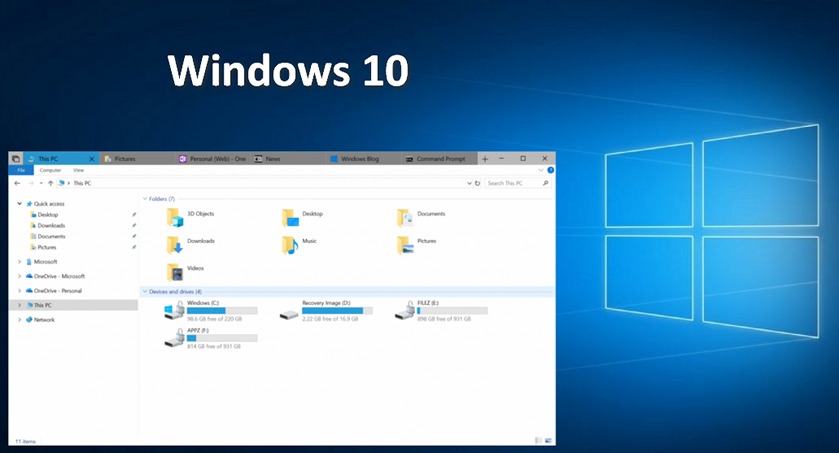
Task: Select Documents under Quick access
Action: pos(51,236)
